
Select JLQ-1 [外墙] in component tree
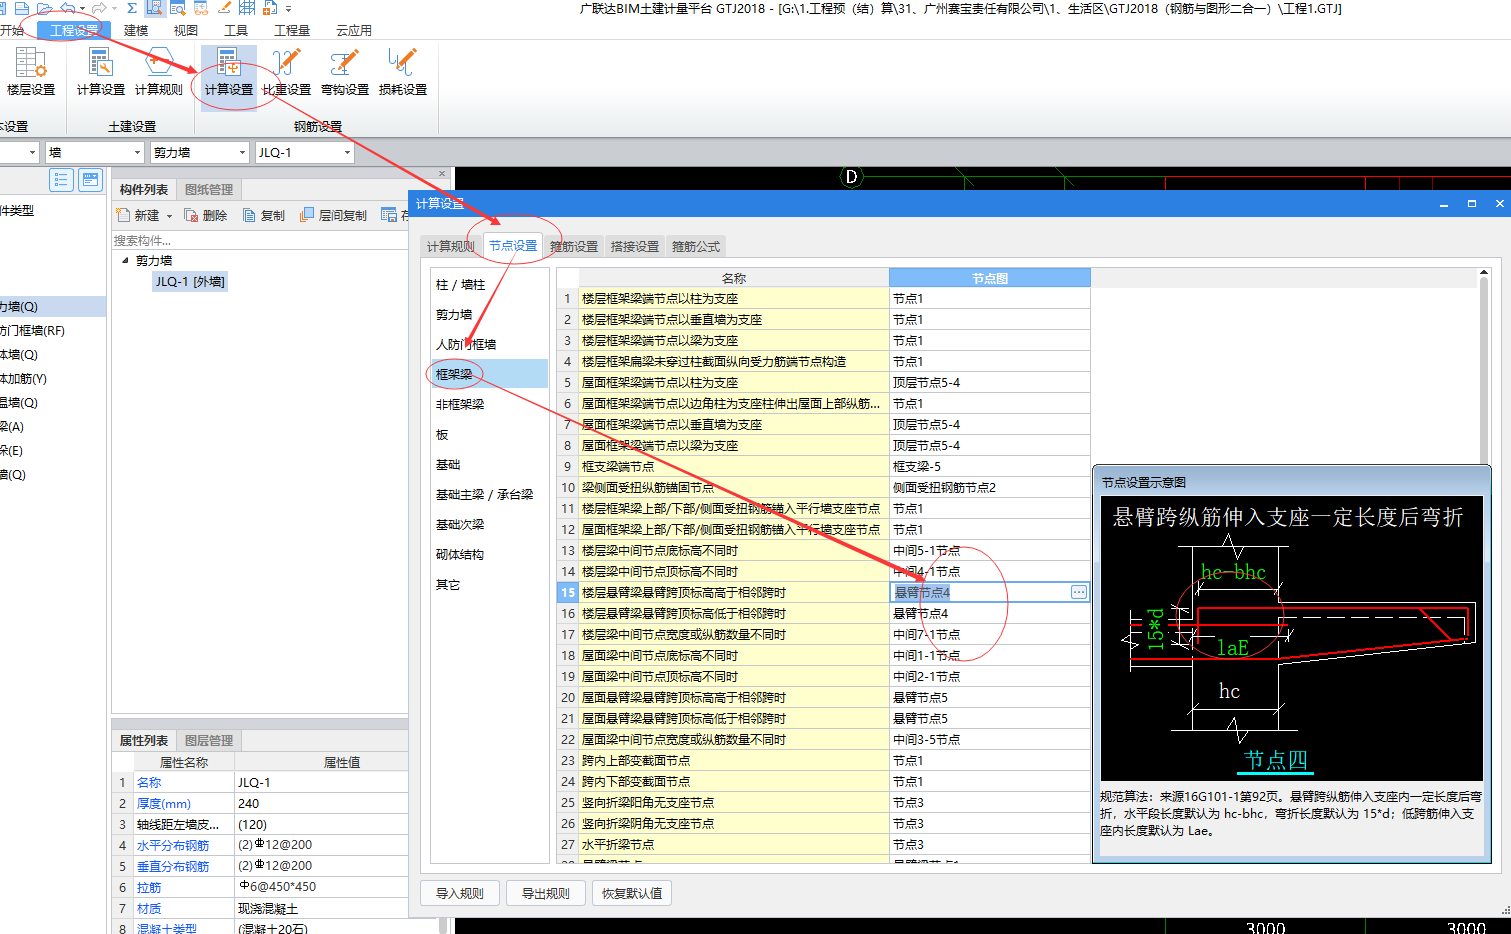(x=190, y=282)
